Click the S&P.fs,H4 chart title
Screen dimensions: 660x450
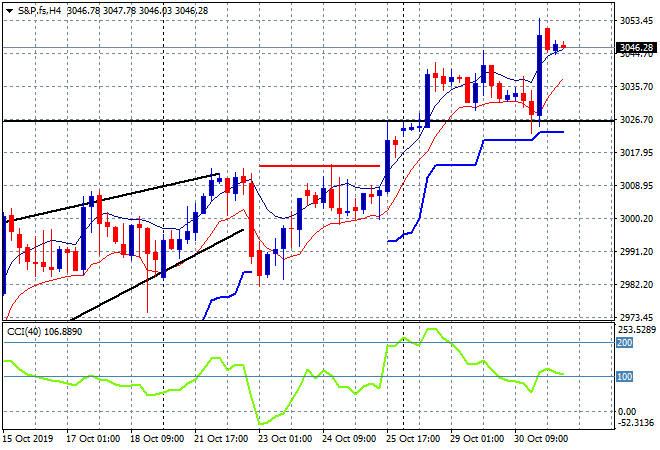coord(39,11)
